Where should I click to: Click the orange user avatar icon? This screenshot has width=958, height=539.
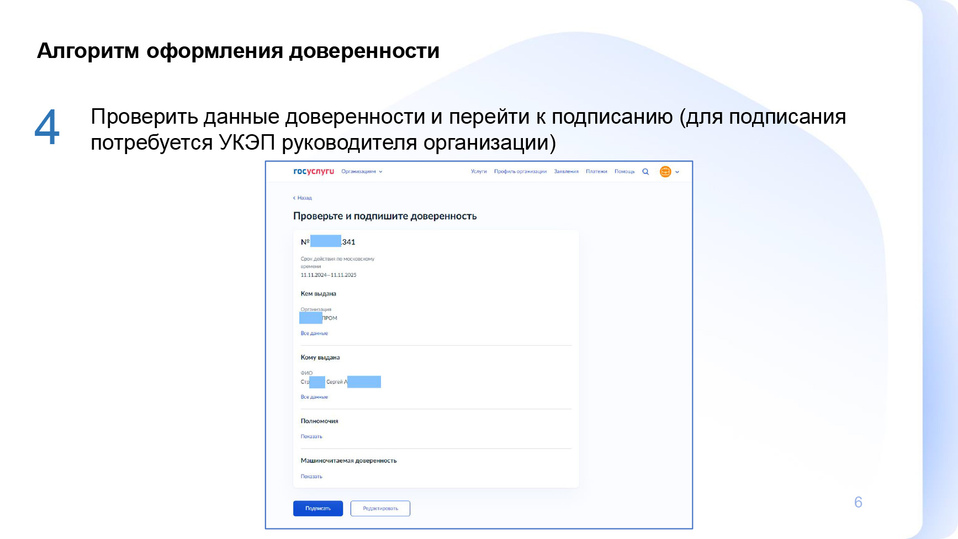point(665,172)
